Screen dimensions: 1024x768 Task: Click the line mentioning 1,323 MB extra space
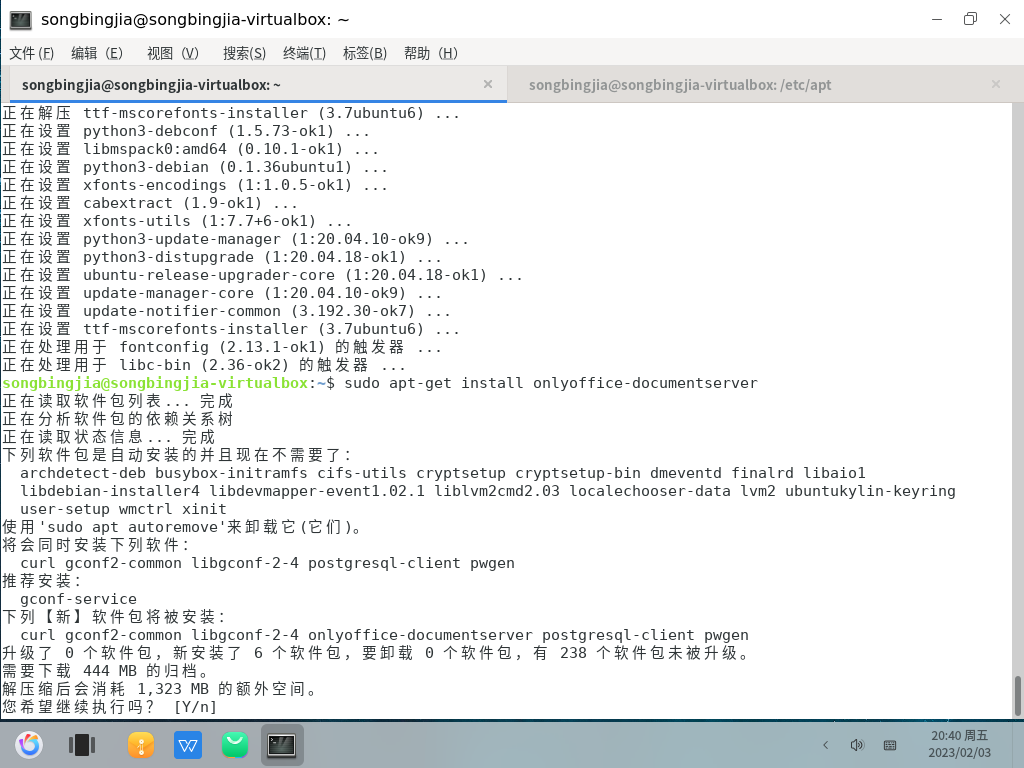pos(160,689)
